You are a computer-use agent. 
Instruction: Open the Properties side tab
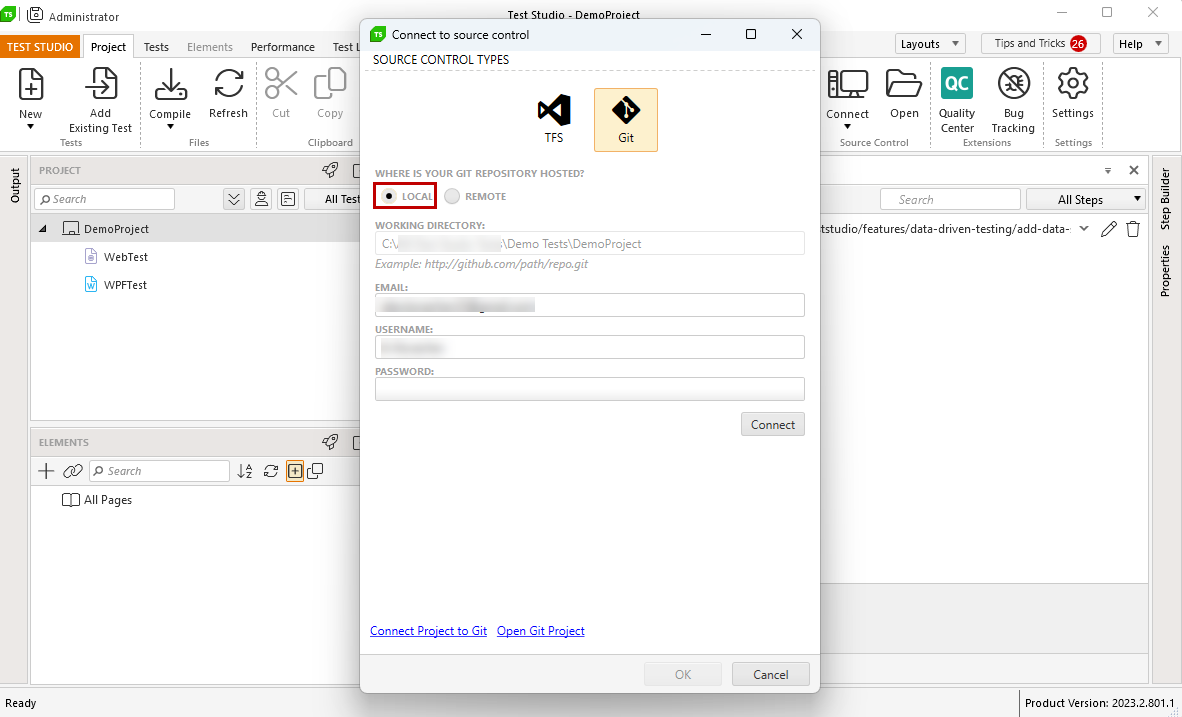tap(1165, 271)
